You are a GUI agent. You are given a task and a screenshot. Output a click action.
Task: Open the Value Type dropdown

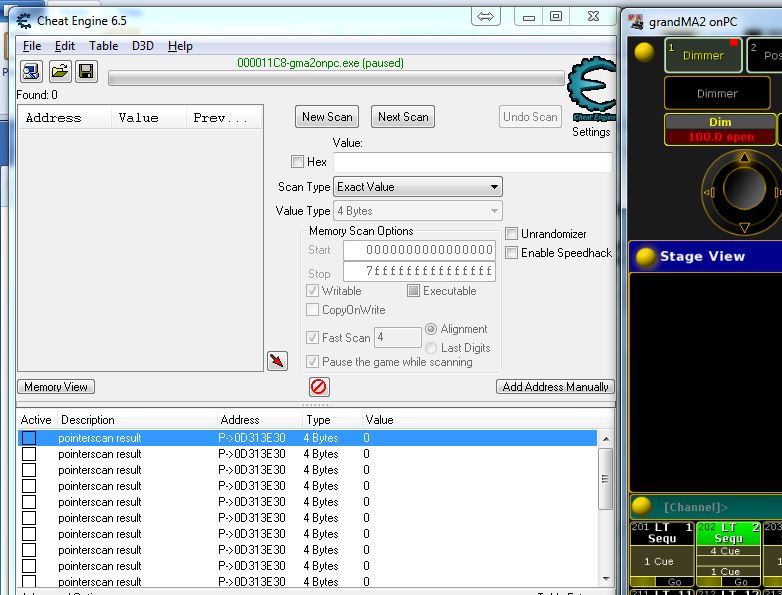417,210
